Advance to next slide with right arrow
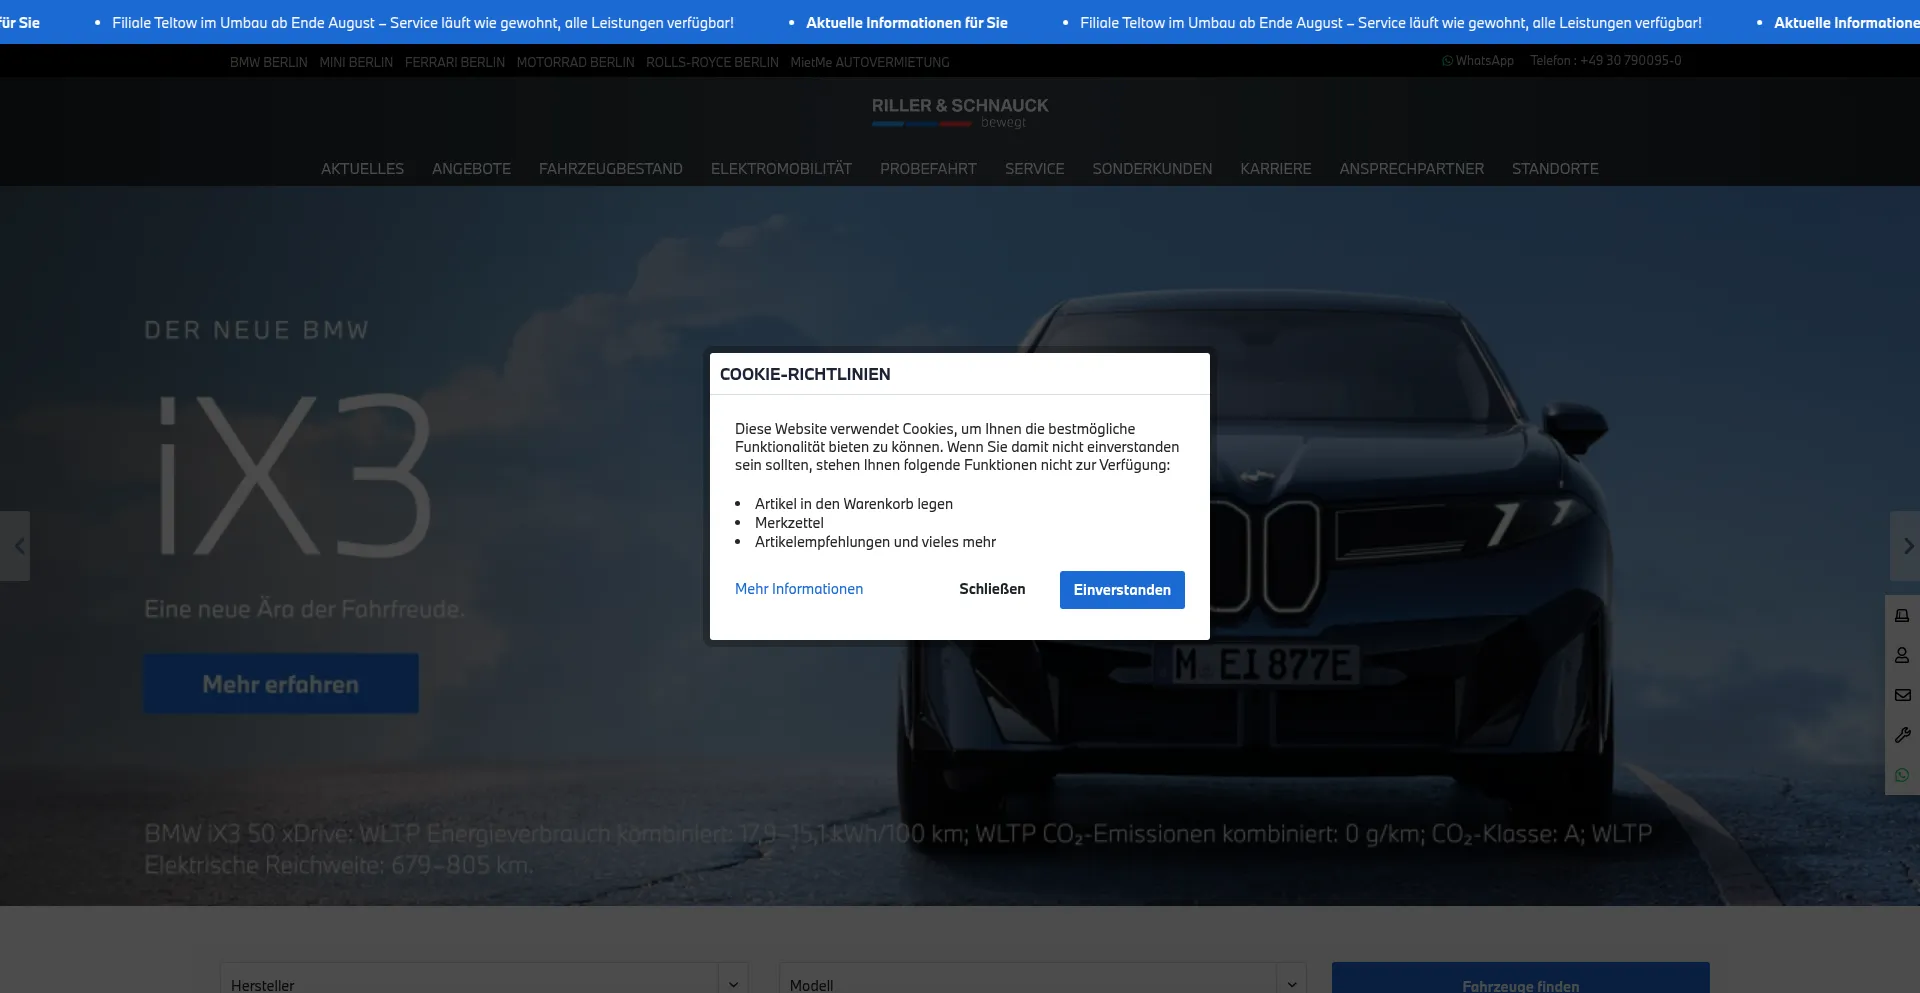The height and width of the screenshot is (993, 1920). click(1906, 546)
